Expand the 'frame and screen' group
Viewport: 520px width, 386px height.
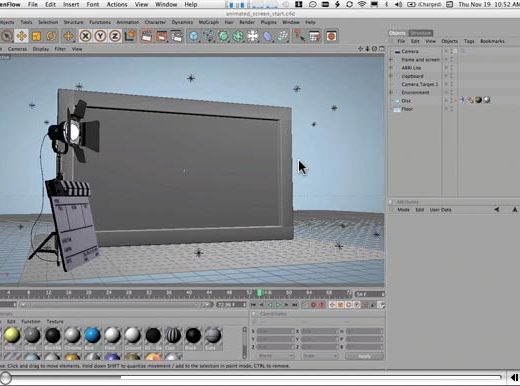point(391,60)
